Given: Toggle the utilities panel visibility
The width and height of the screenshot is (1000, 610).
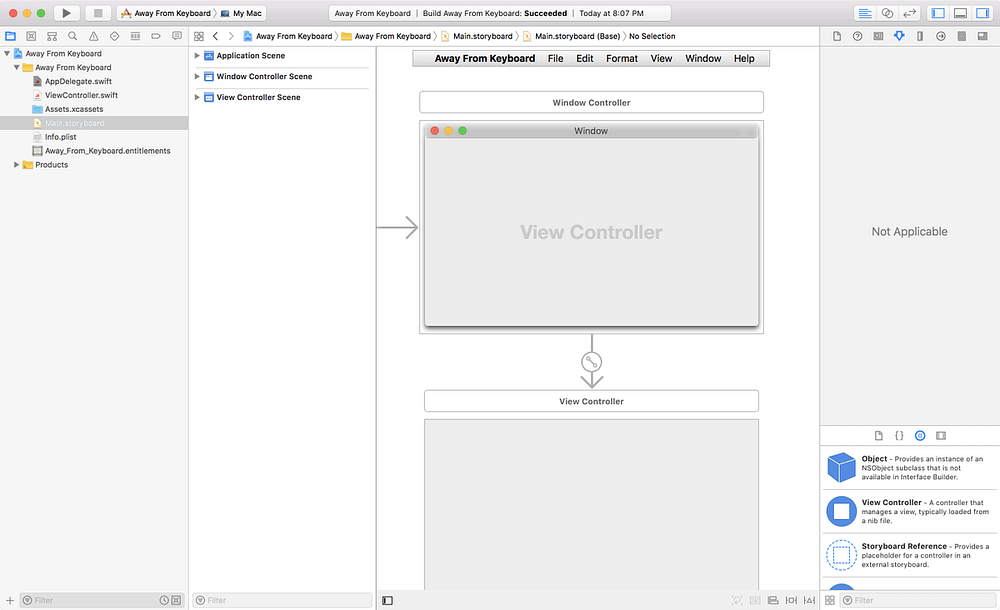Looking at the screenshot, I should (x=982, y=13).
